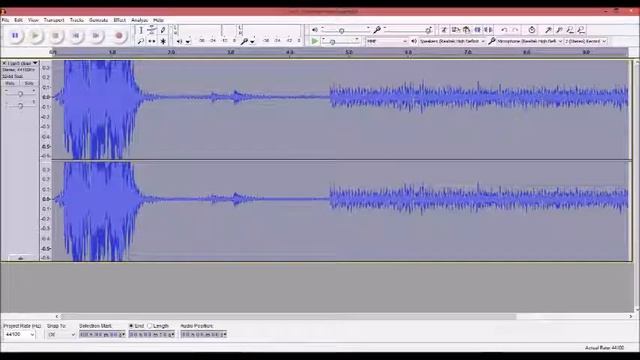Click the Sync-Lock tracks clock icon
The image size is (640, 360).
point(531,30)
